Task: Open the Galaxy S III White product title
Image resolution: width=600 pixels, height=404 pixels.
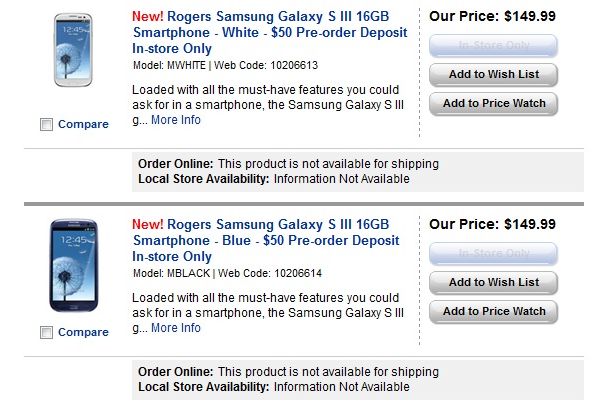Action: point(269,32)
